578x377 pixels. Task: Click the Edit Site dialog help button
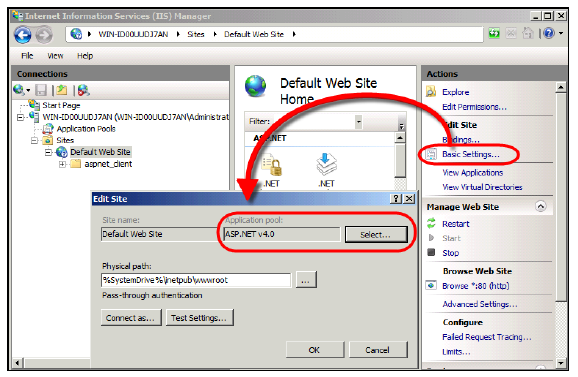[396, 199]
